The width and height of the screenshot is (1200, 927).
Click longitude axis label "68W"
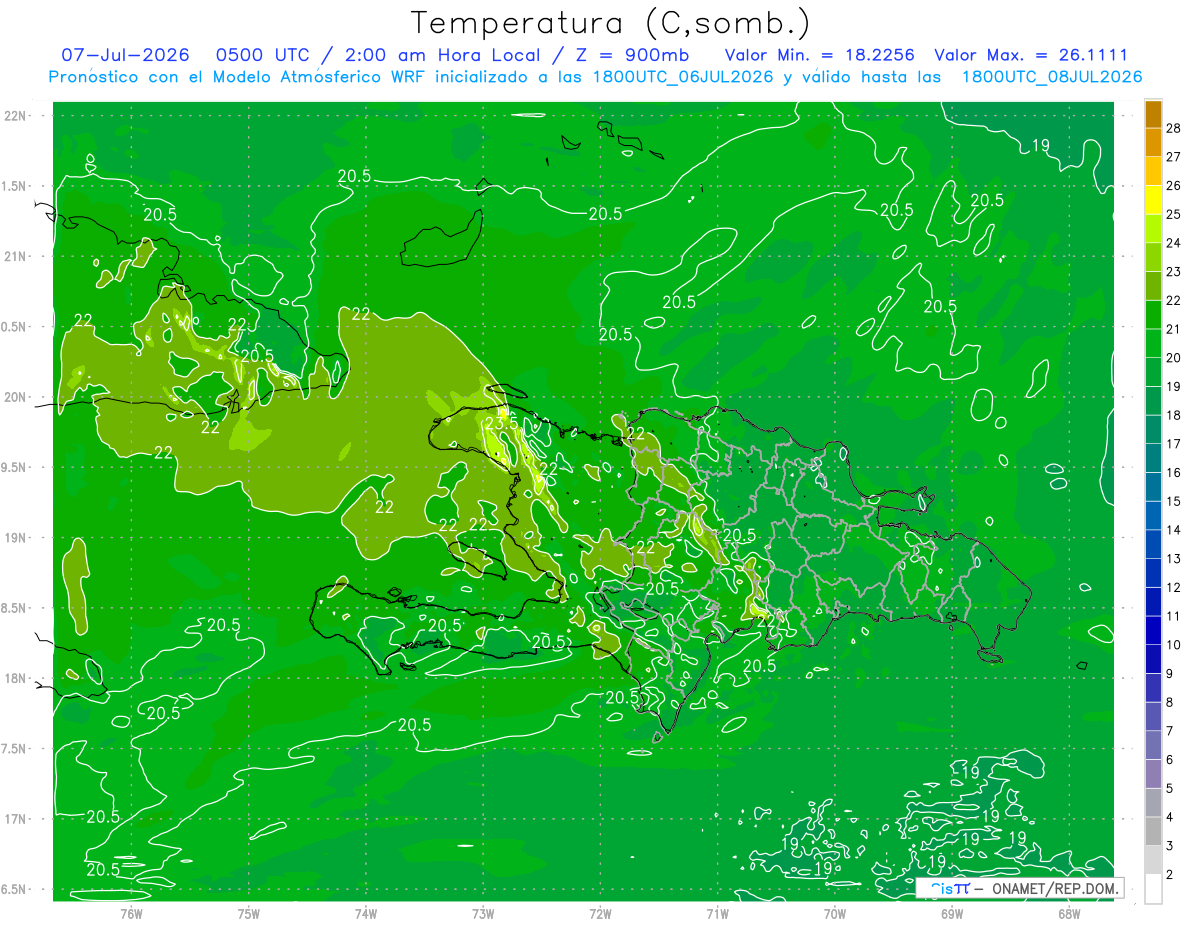pyautogui.click(x=1069, y=913)
